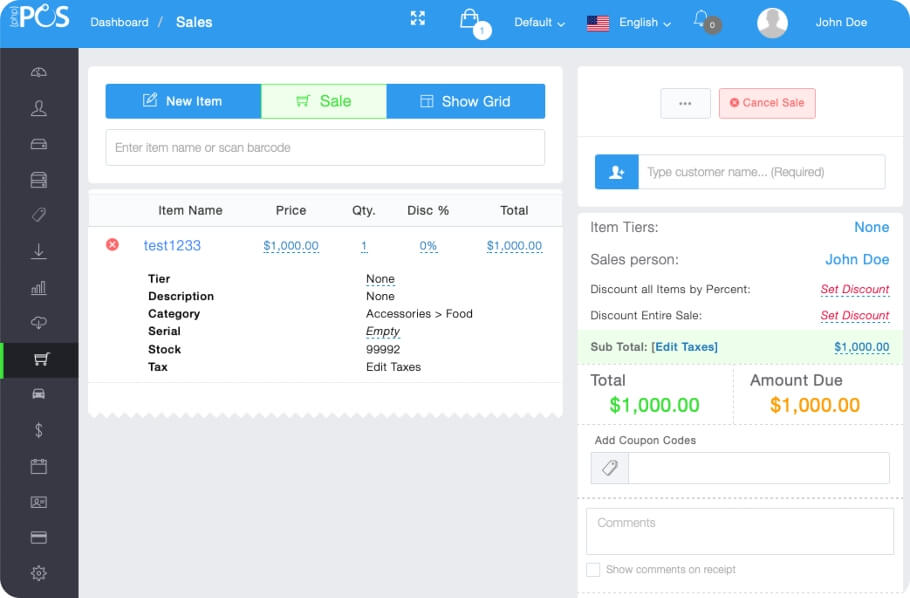This screenshot has width=910, height=598.
Task: Change Item Tiers value None
Action: (872, 227)
